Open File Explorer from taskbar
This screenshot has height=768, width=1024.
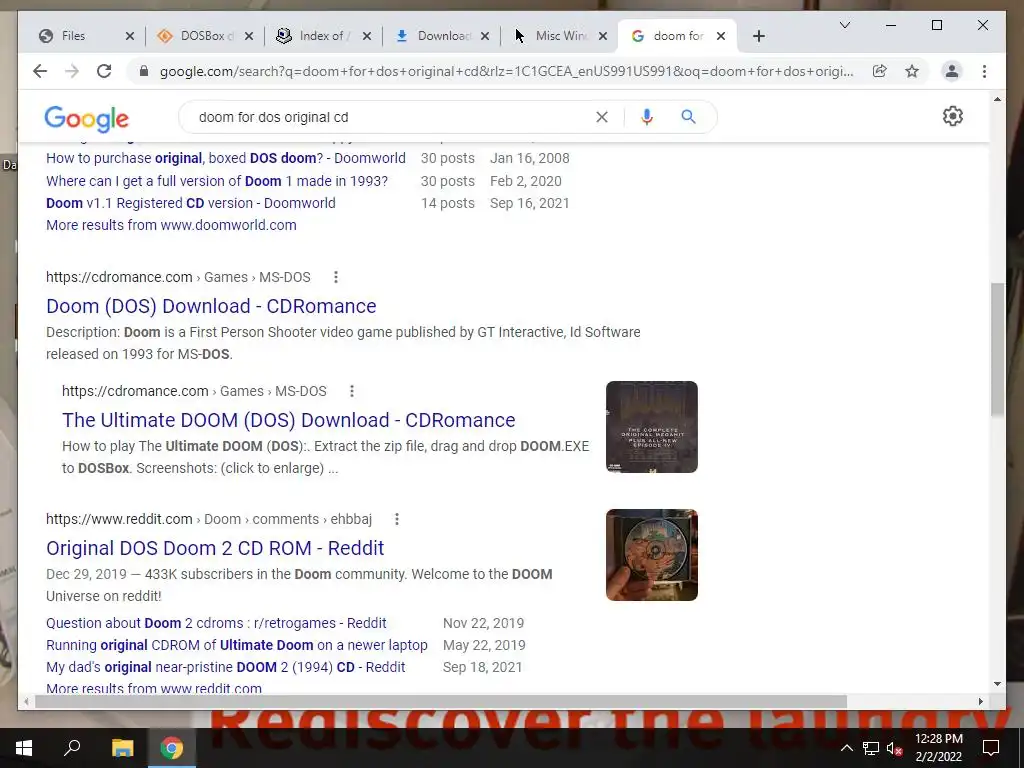click(122, 748)
